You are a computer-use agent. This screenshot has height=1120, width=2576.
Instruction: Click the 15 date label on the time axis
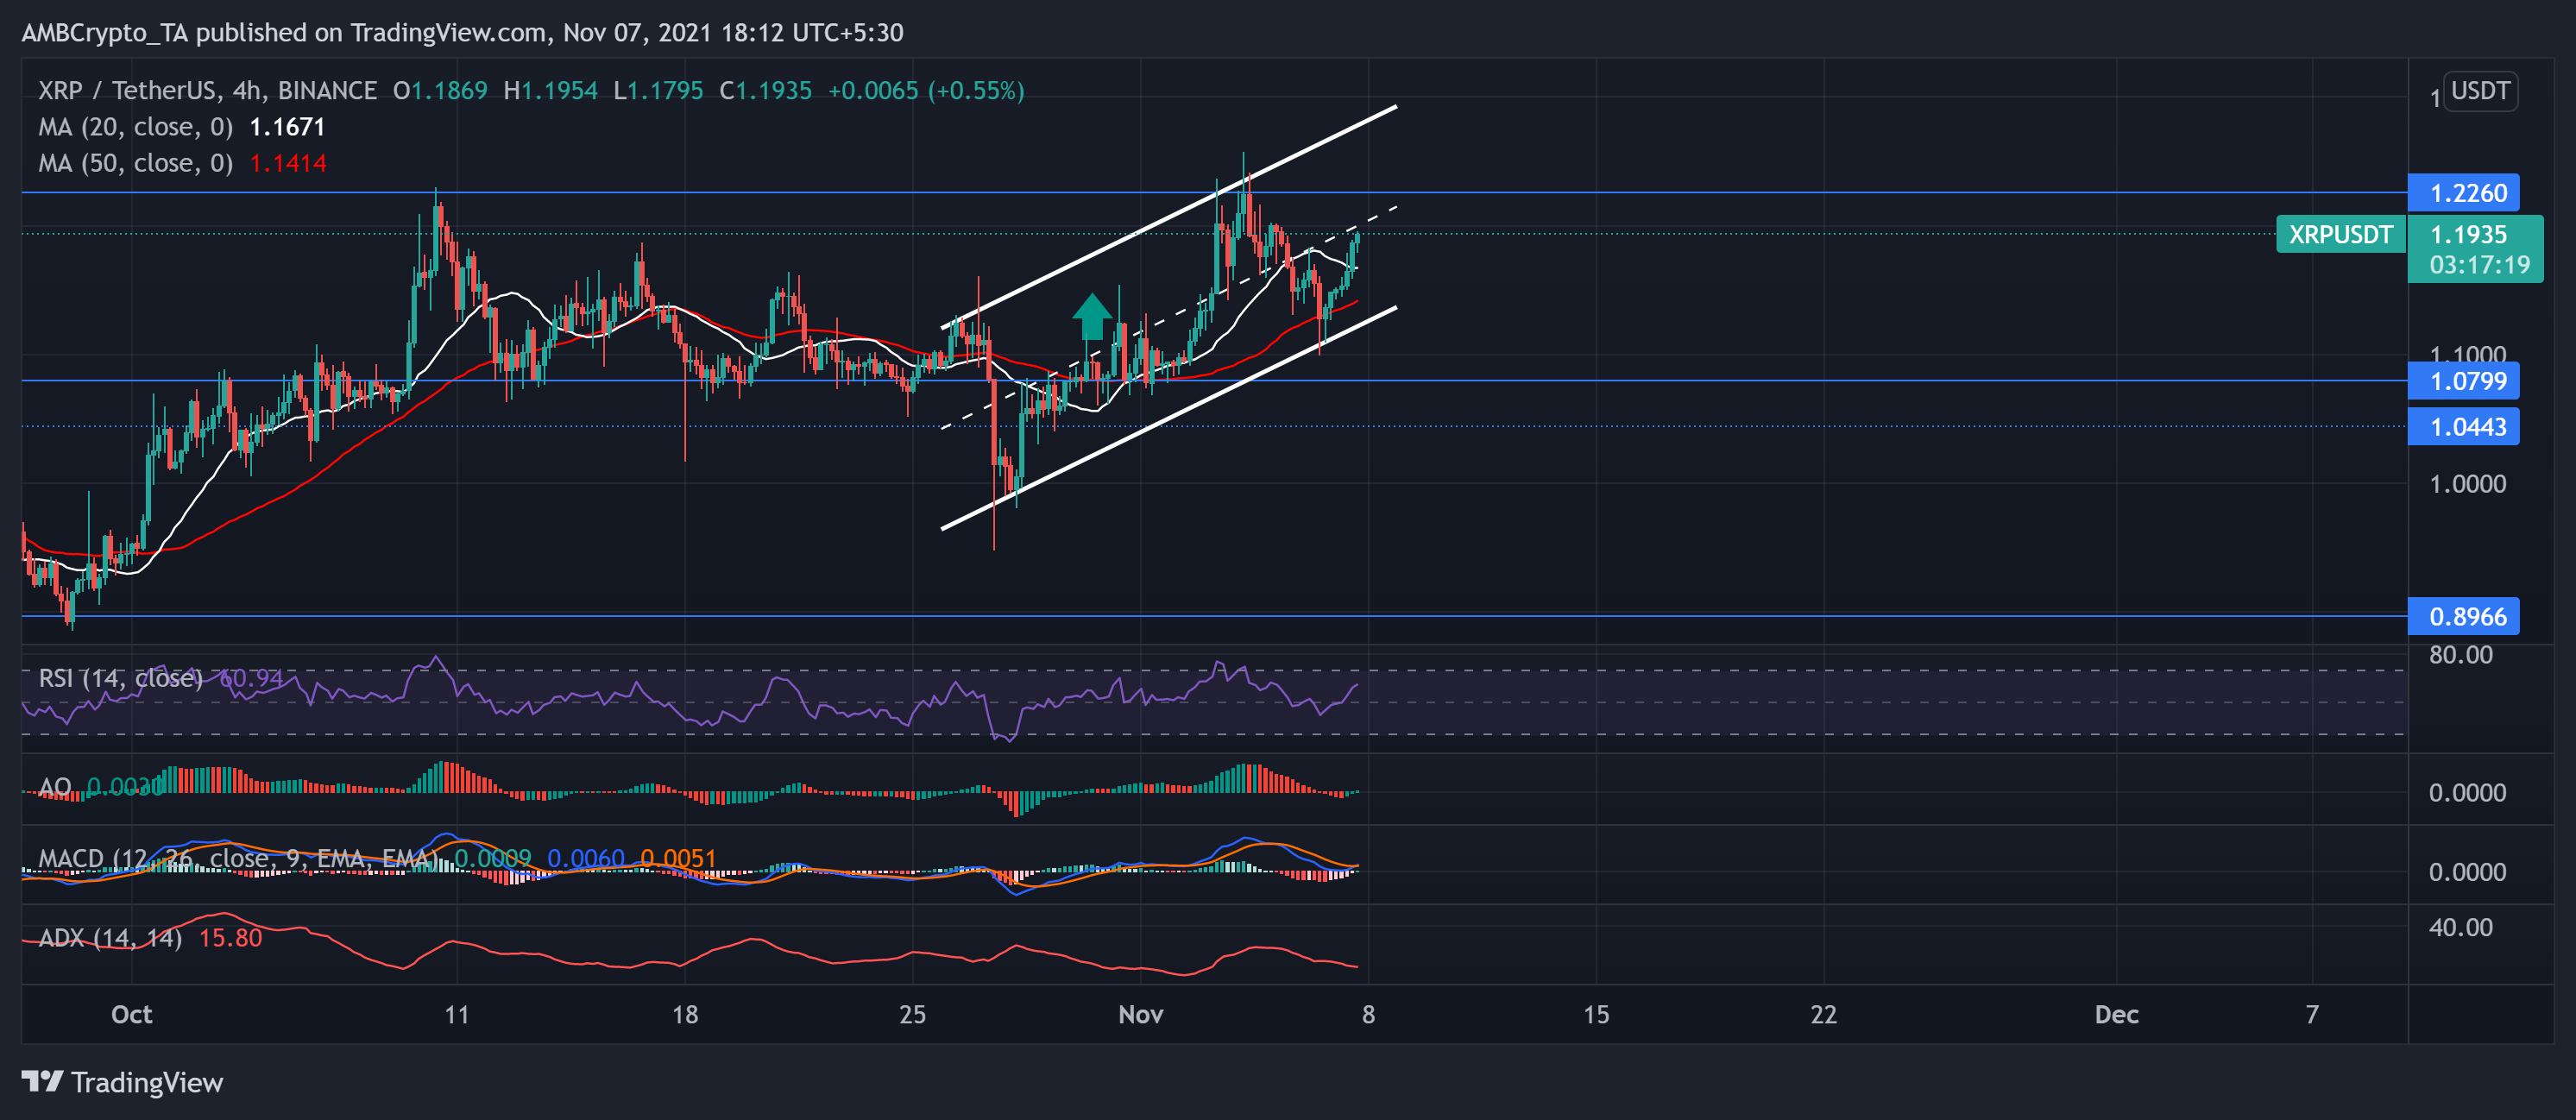pos(1596,1015)
